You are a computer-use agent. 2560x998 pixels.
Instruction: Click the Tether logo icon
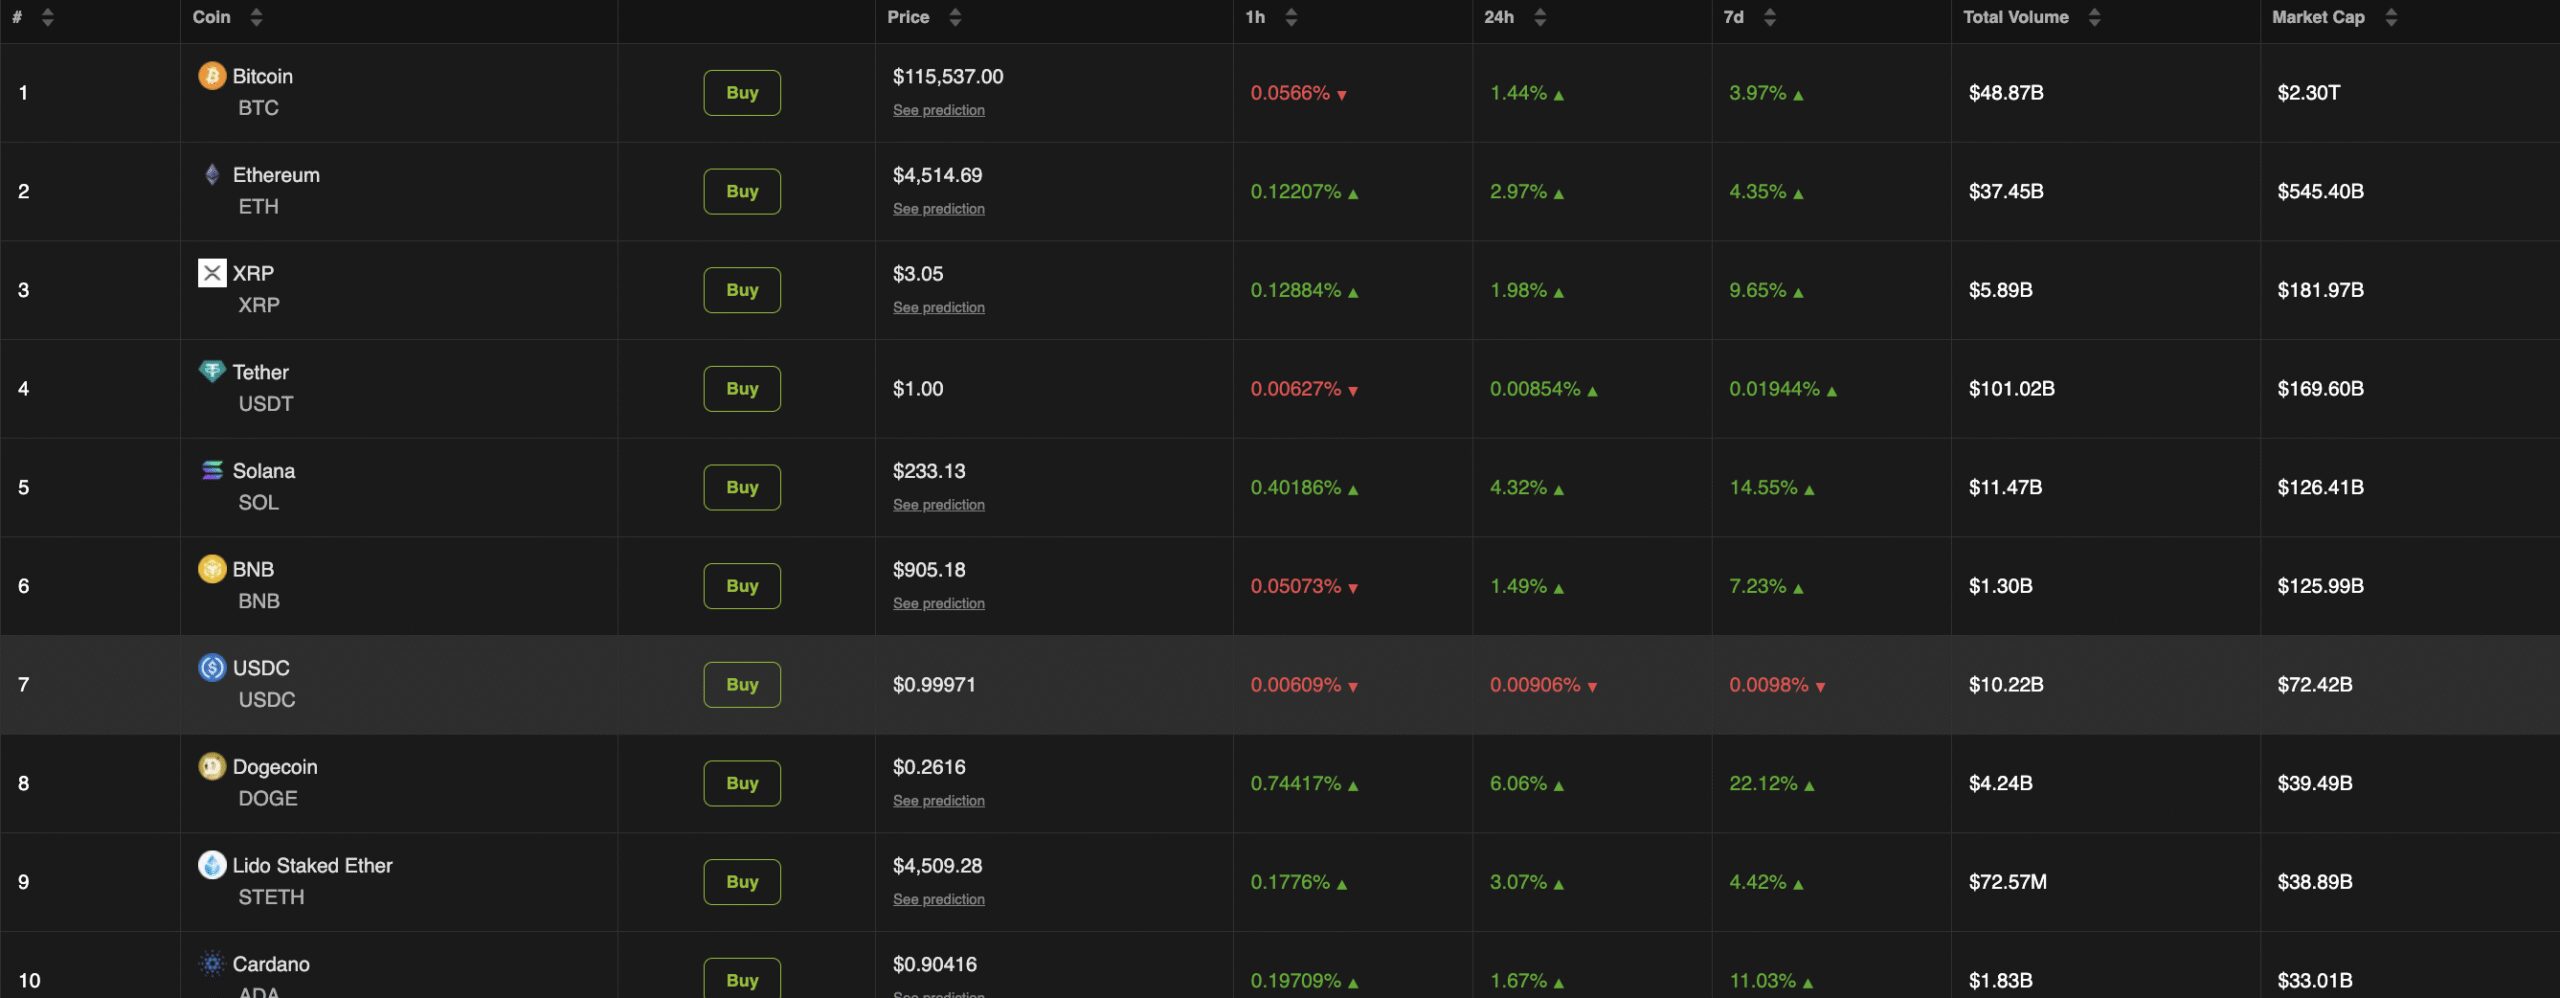pos(212,371)
